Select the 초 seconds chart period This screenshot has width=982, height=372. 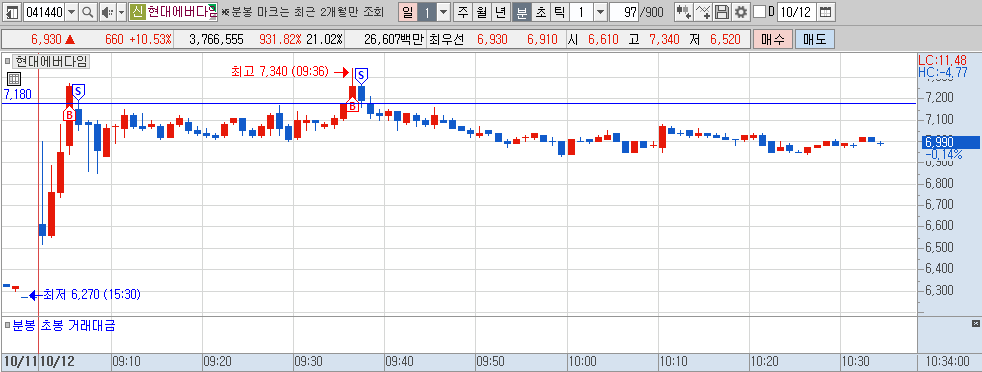point(540,11)
